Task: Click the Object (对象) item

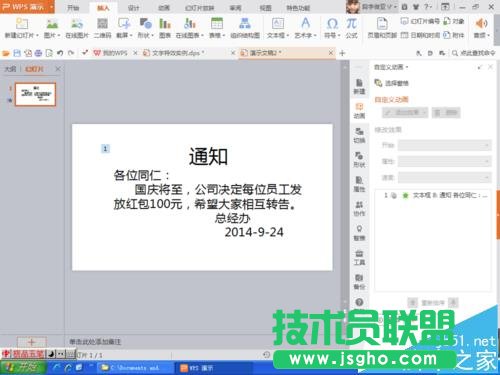Action: click(454, 21)
